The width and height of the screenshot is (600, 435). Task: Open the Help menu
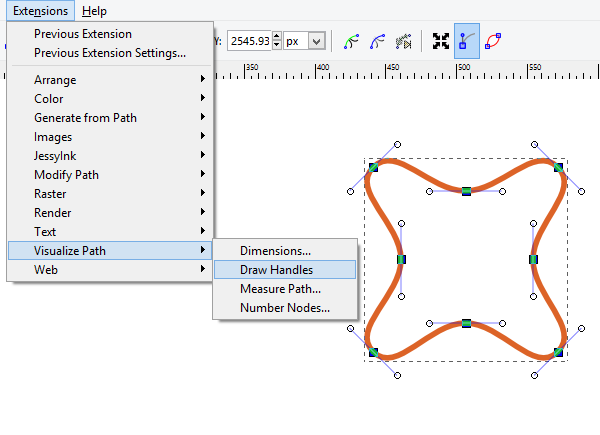94,11
